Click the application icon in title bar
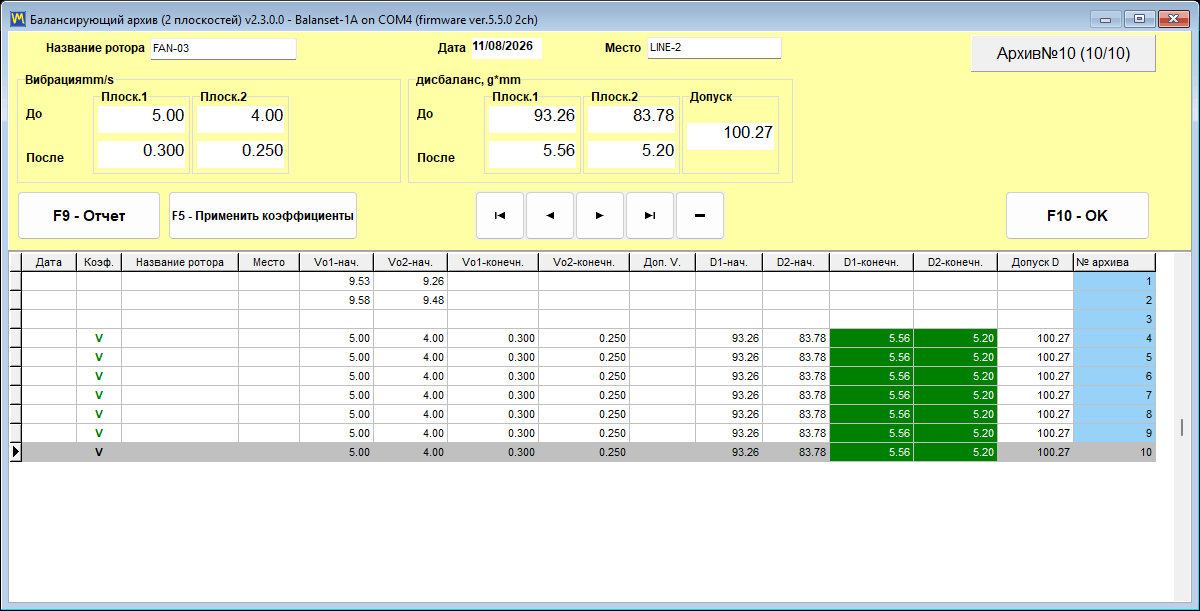Screen dimensions: 1200x611 pyautogui.click(x=17, y=18)
